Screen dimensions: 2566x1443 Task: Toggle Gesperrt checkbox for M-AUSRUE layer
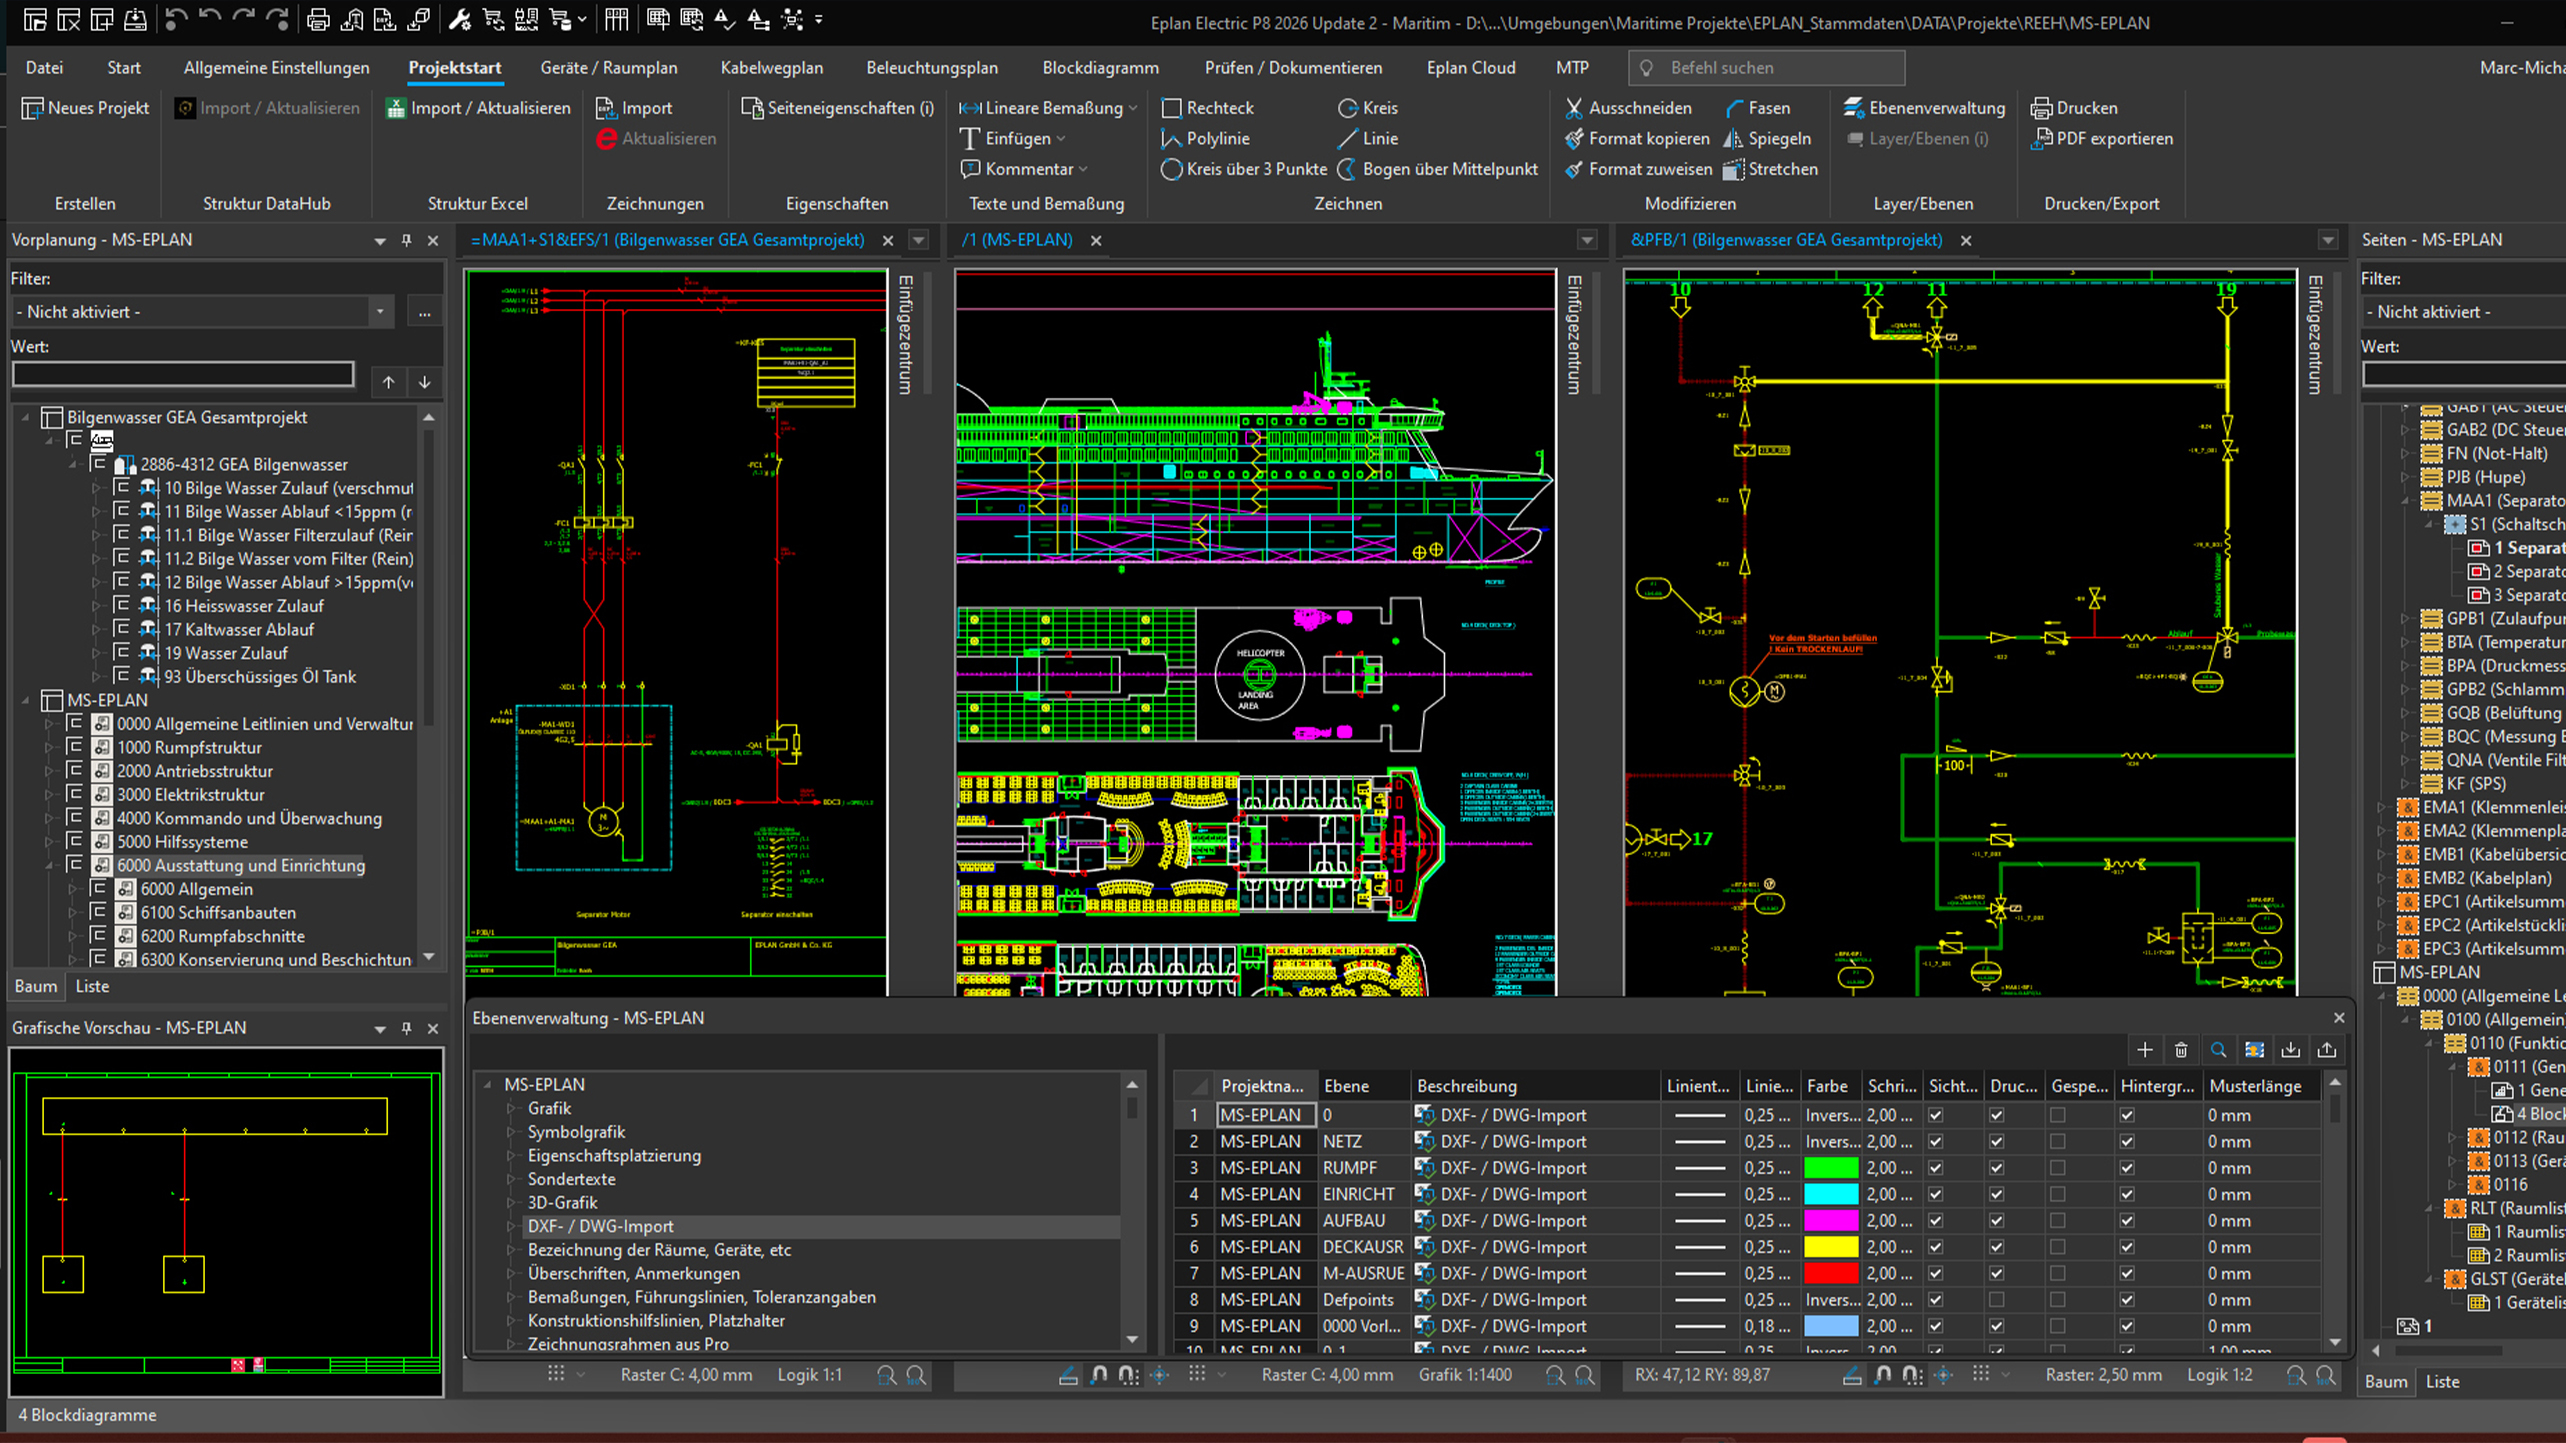pyautogui.click(x=2058, y=1274)
